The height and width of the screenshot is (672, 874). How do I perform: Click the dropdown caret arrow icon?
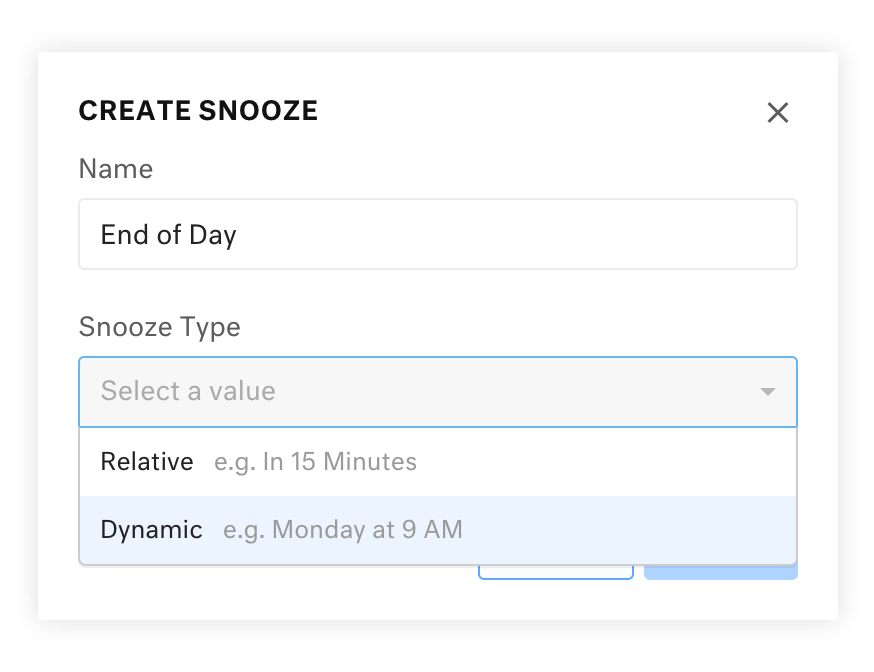768,392
